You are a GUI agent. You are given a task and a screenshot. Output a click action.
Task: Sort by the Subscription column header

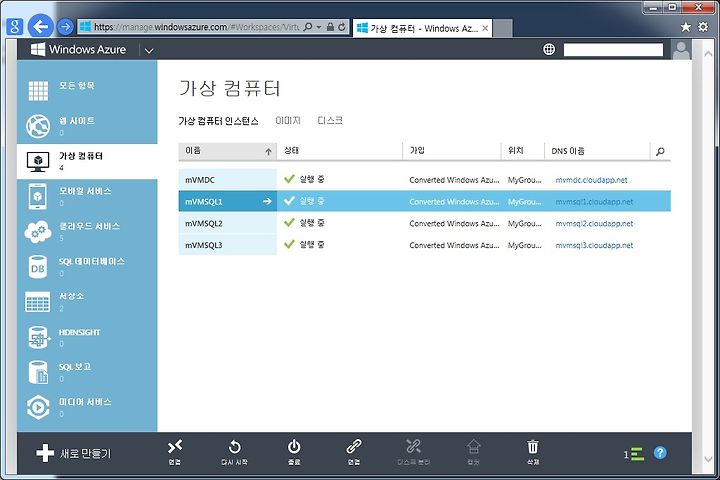[452, 151]
